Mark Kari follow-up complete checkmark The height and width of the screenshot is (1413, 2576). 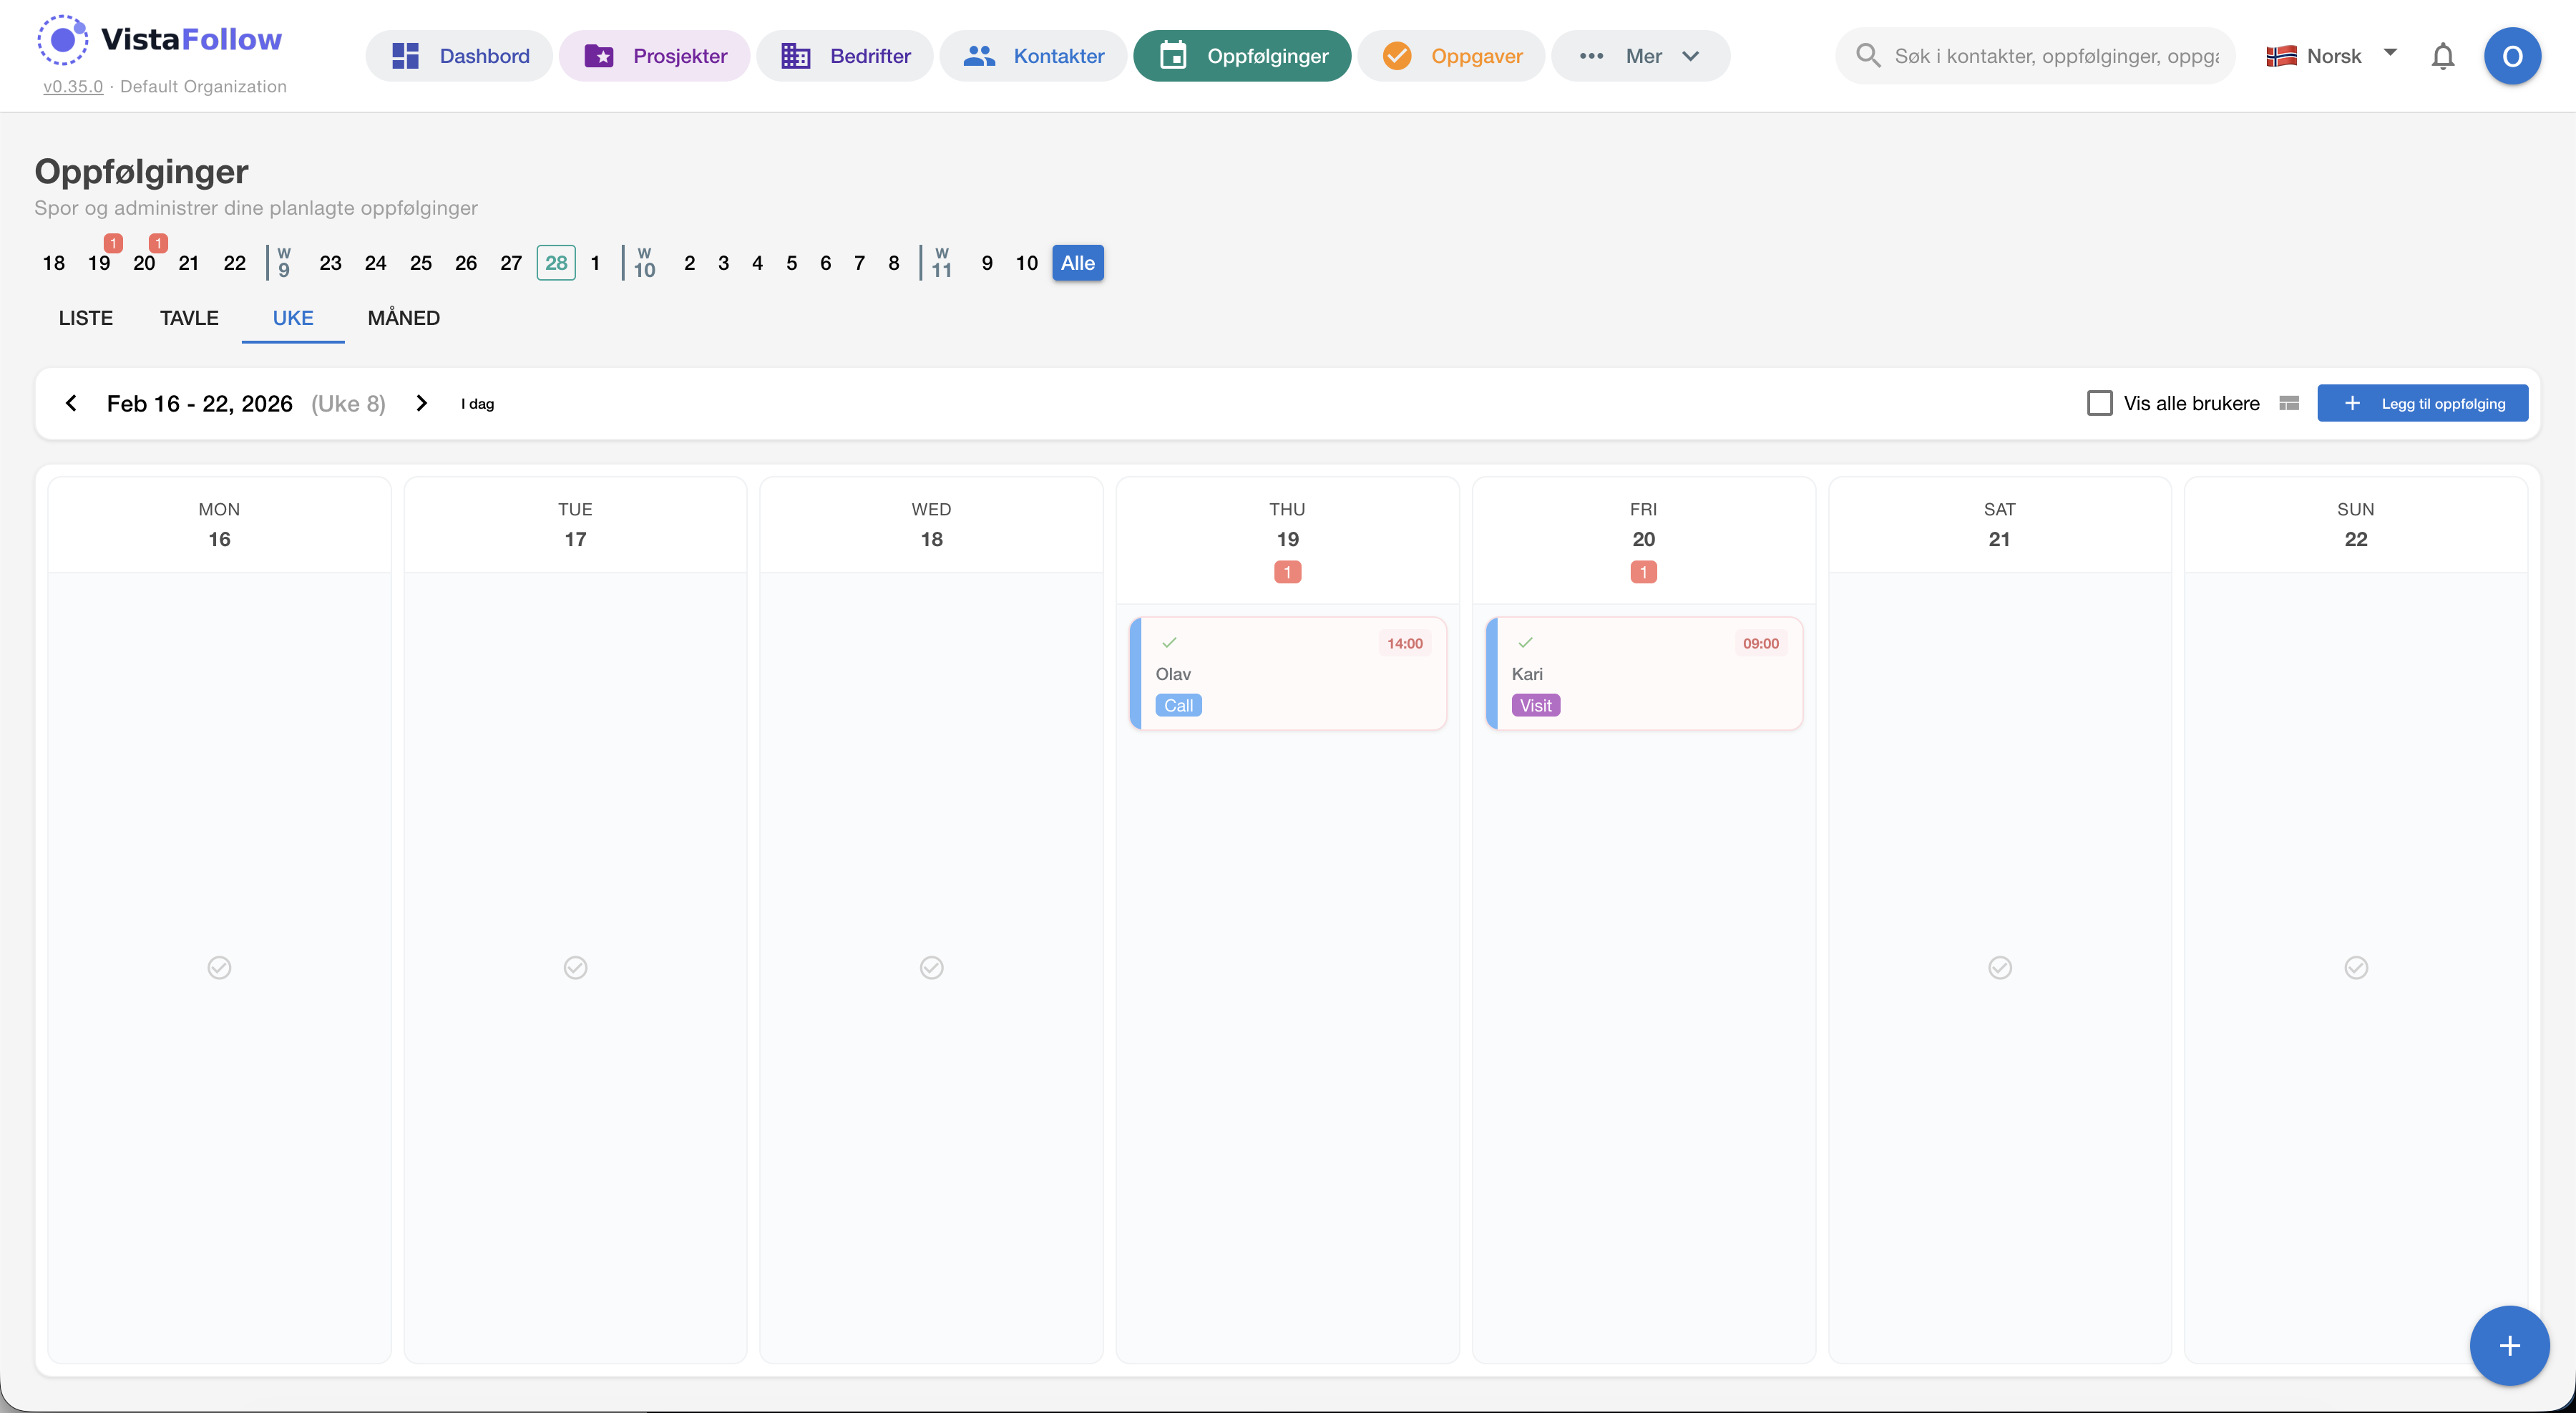(1525, 643)
